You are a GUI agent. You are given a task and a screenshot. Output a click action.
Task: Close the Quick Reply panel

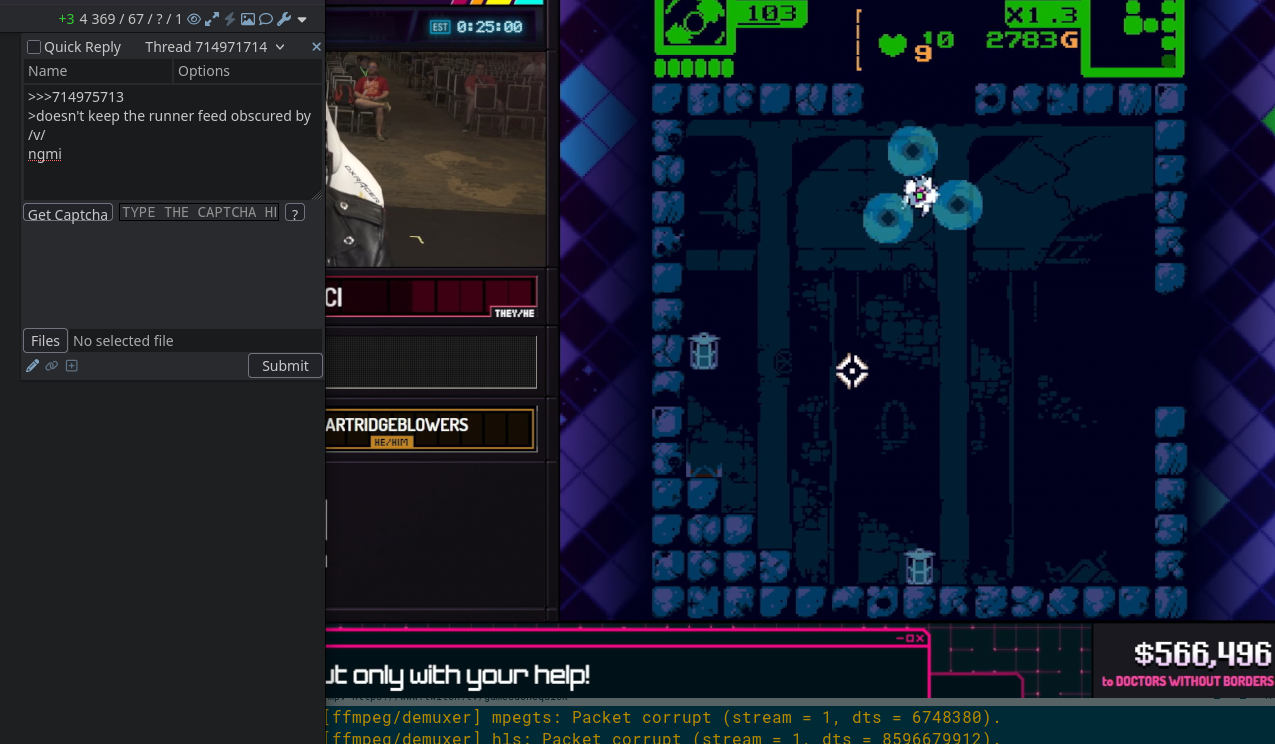(x=316, y=47)
